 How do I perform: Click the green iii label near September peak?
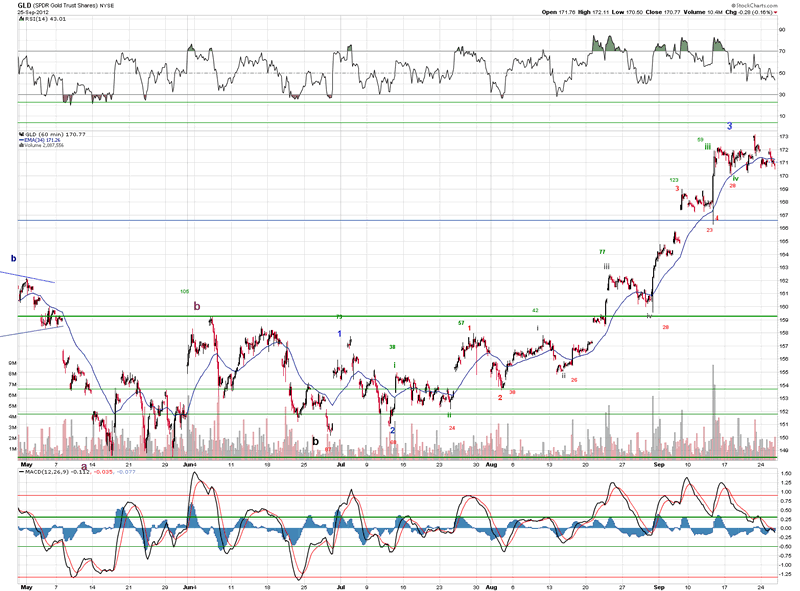coord(707,147)
